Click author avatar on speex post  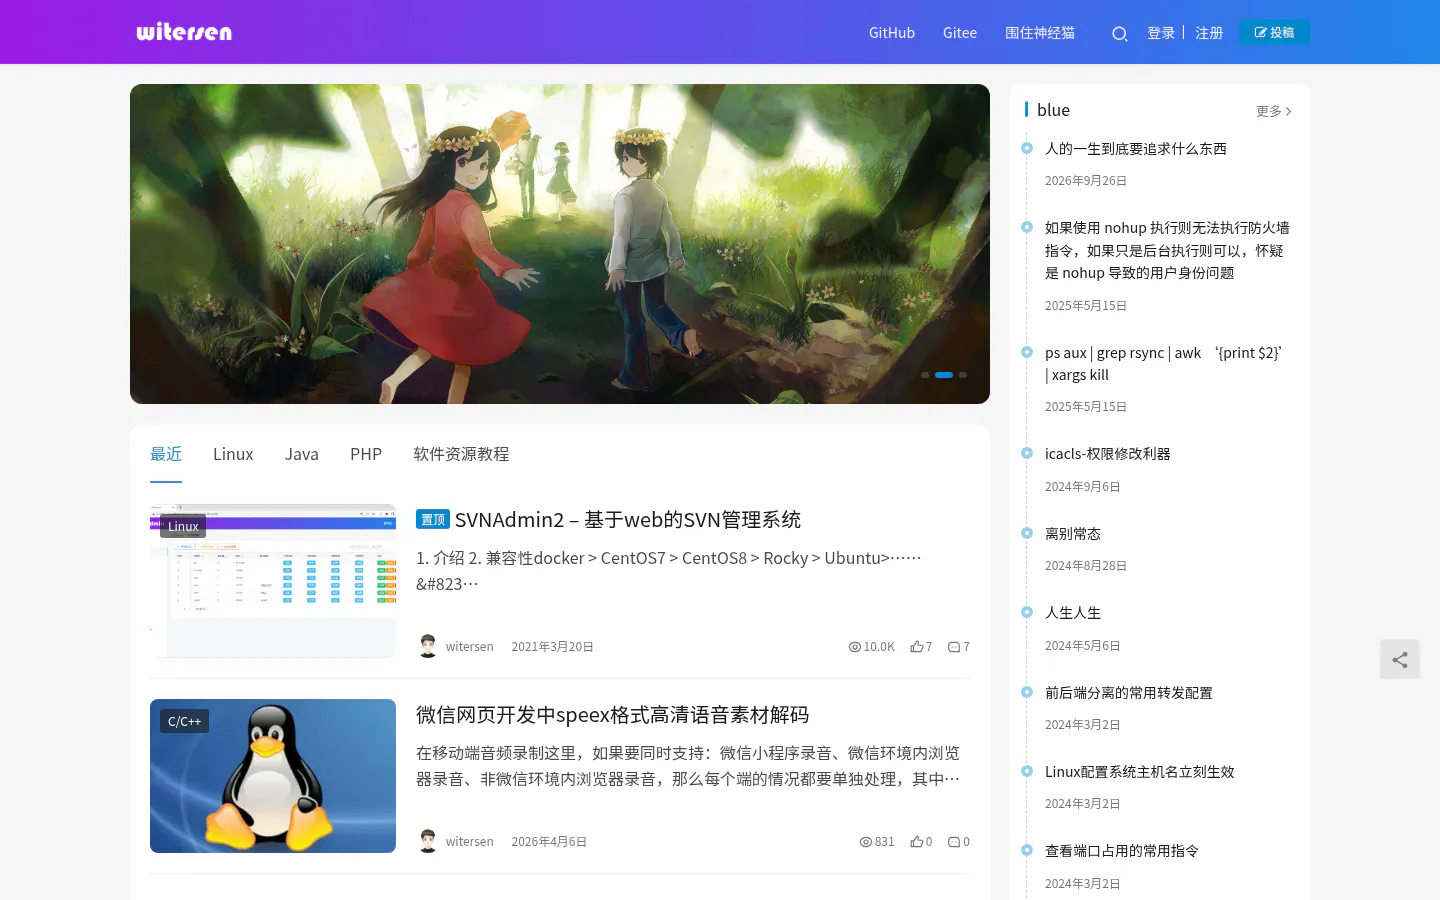(x=428, y=841)
